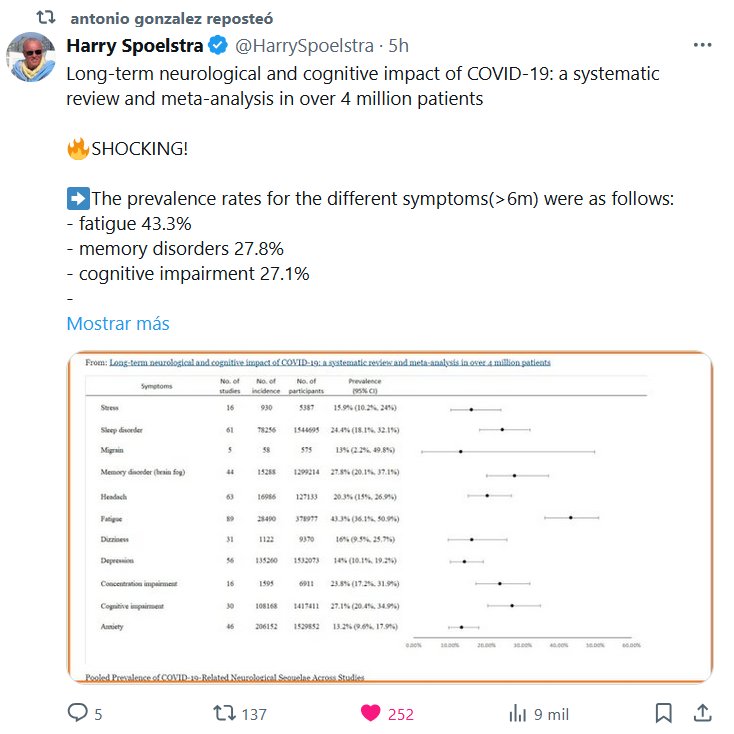Click the 252 likes count
The height and width of the screenshot is (734, 734).
pyautogui.click(x=400, y=714)
